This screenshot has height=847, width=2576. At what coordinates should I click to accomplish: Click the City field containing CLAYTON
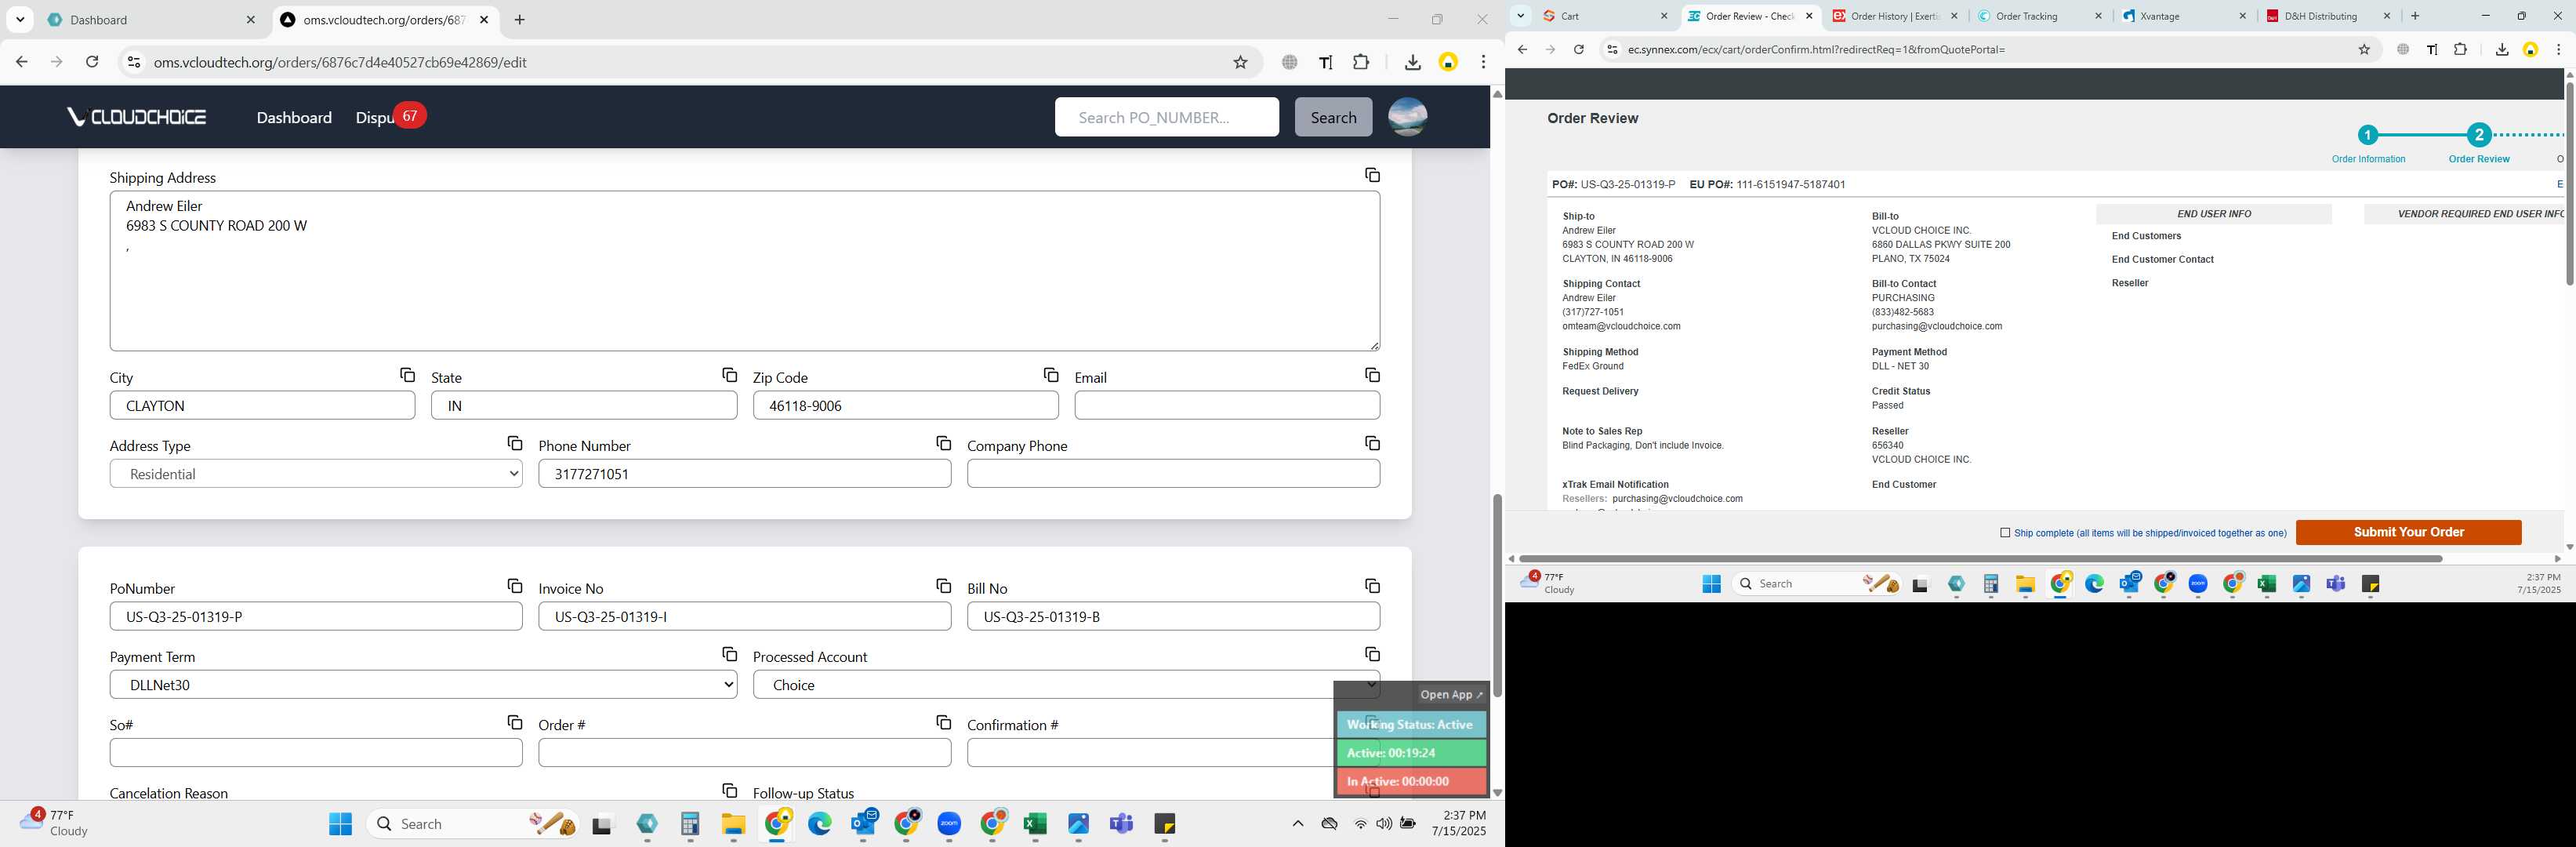tap(262, 405)
